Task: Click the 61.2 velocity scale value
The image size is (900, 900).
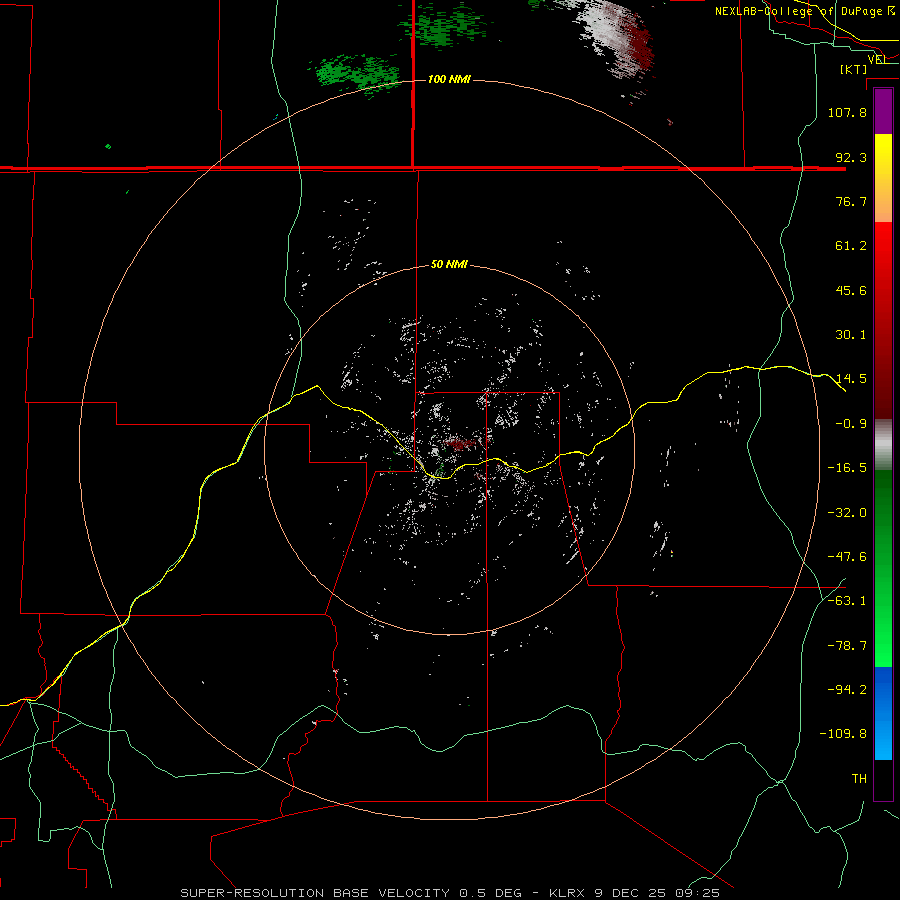Action: pos(851,246)
